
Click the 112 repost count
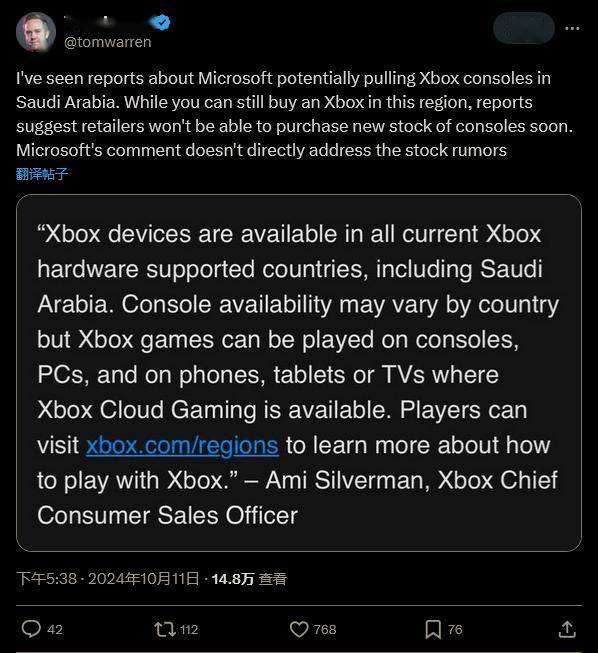(189, 629)
